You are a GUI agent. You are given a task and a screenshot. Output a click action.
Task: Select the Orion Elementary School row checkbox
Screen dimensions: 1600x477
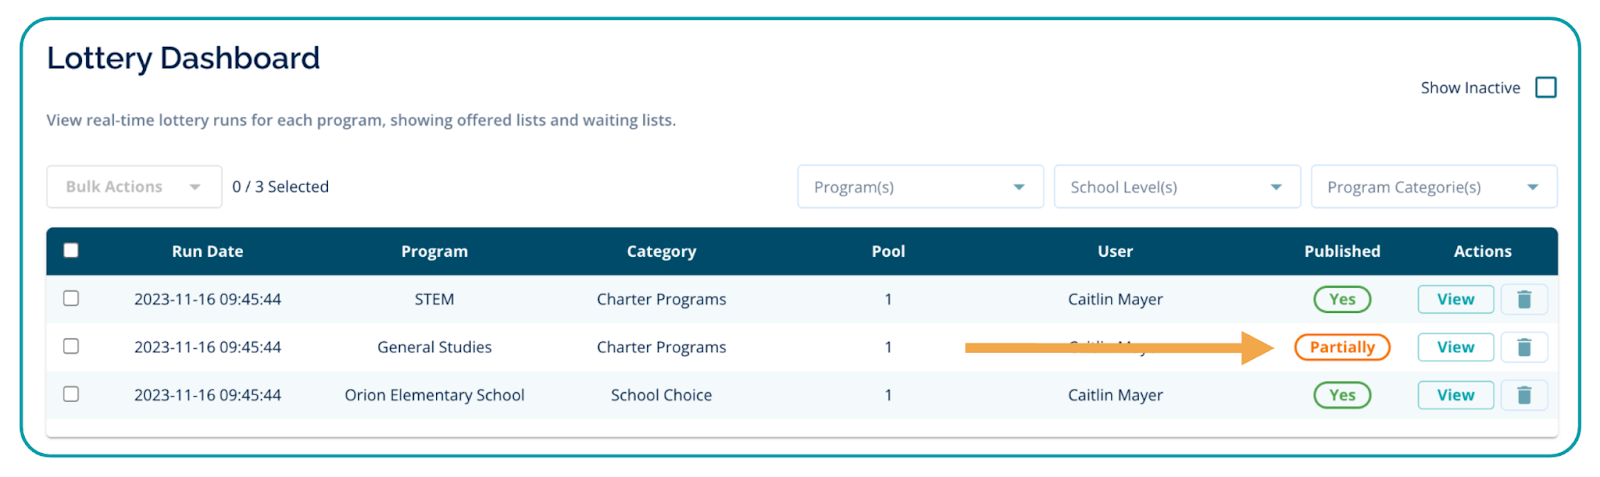(71, 394)
